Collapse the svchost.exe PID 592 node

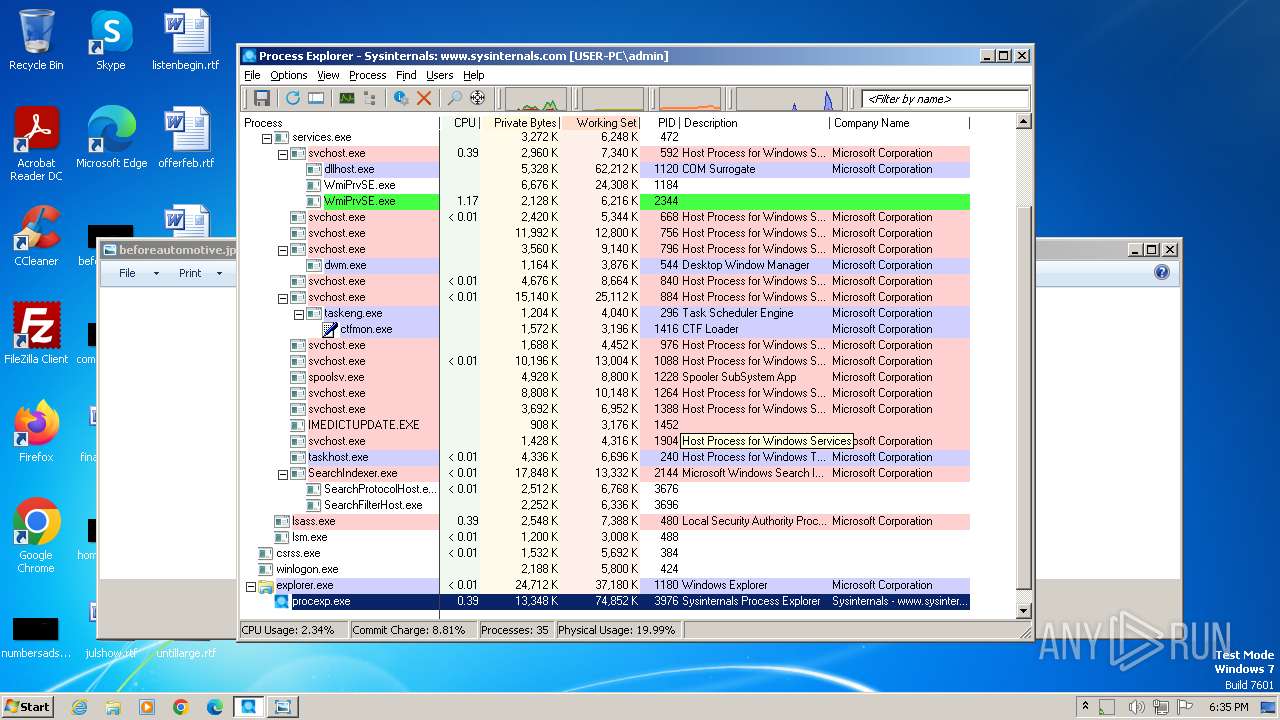coord(283,153)
